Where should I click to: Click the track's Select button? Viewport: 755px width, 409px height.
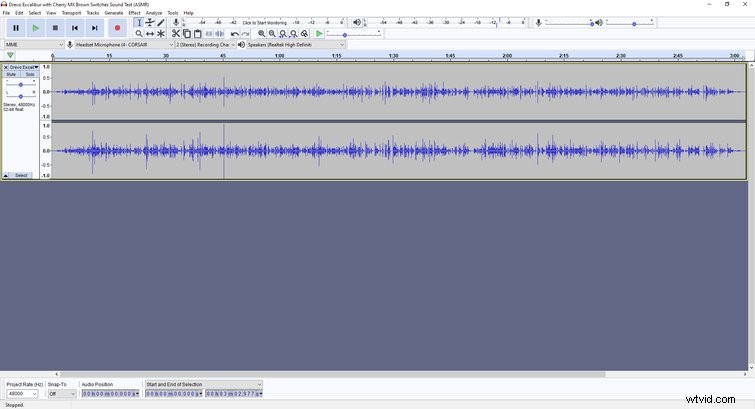[21, 175]
